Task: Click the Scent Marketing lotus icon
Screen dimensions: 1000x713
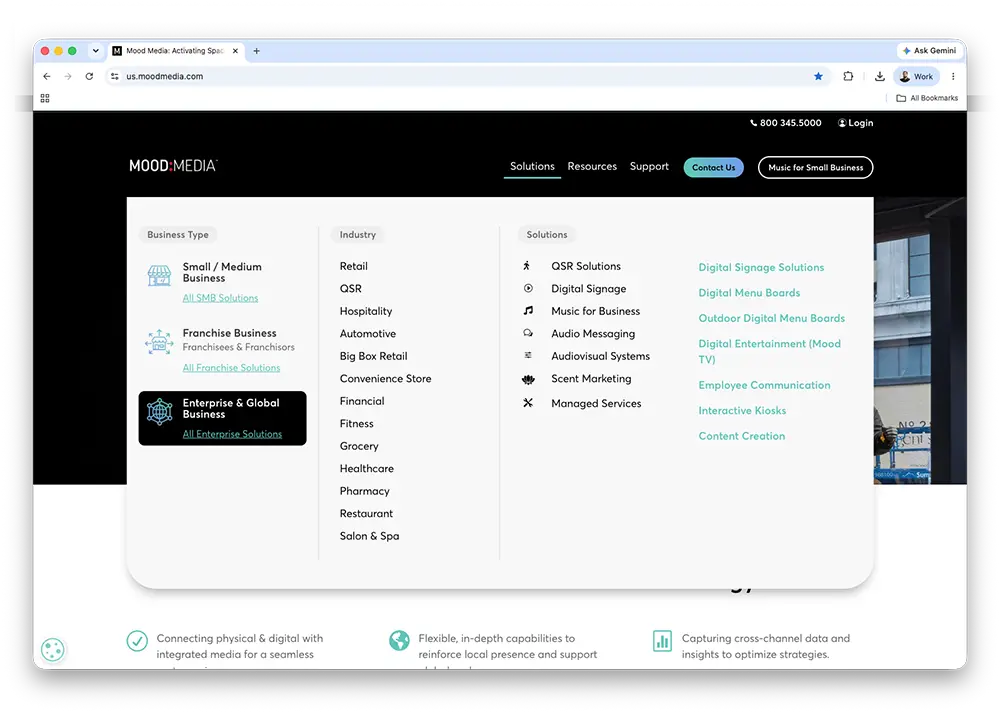Action: pos(528,379)
